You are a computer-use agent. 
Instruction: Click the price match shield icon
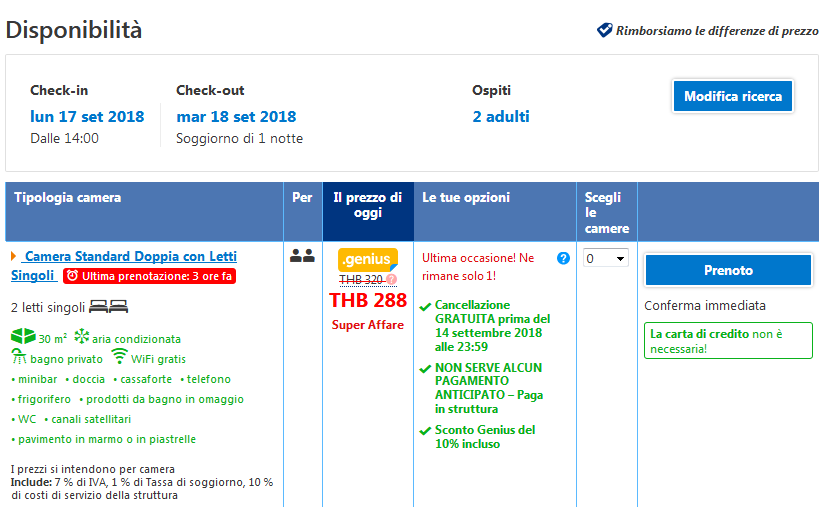(604, 31)
